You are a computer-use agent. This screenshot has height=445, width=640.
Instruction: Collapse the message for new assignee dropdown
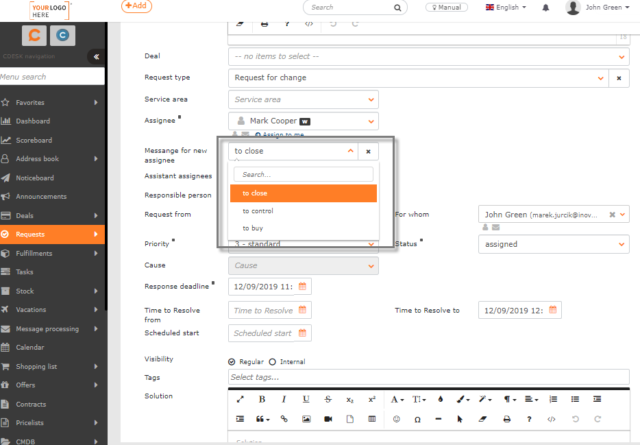click(350, 151)
